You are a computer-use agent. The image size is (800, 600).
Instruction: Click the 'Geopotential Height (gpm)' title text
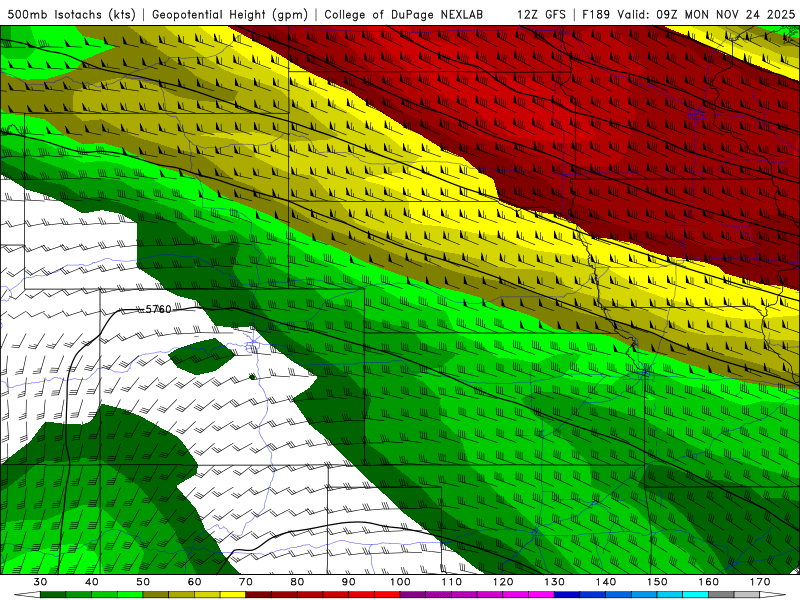click(230, 15)
